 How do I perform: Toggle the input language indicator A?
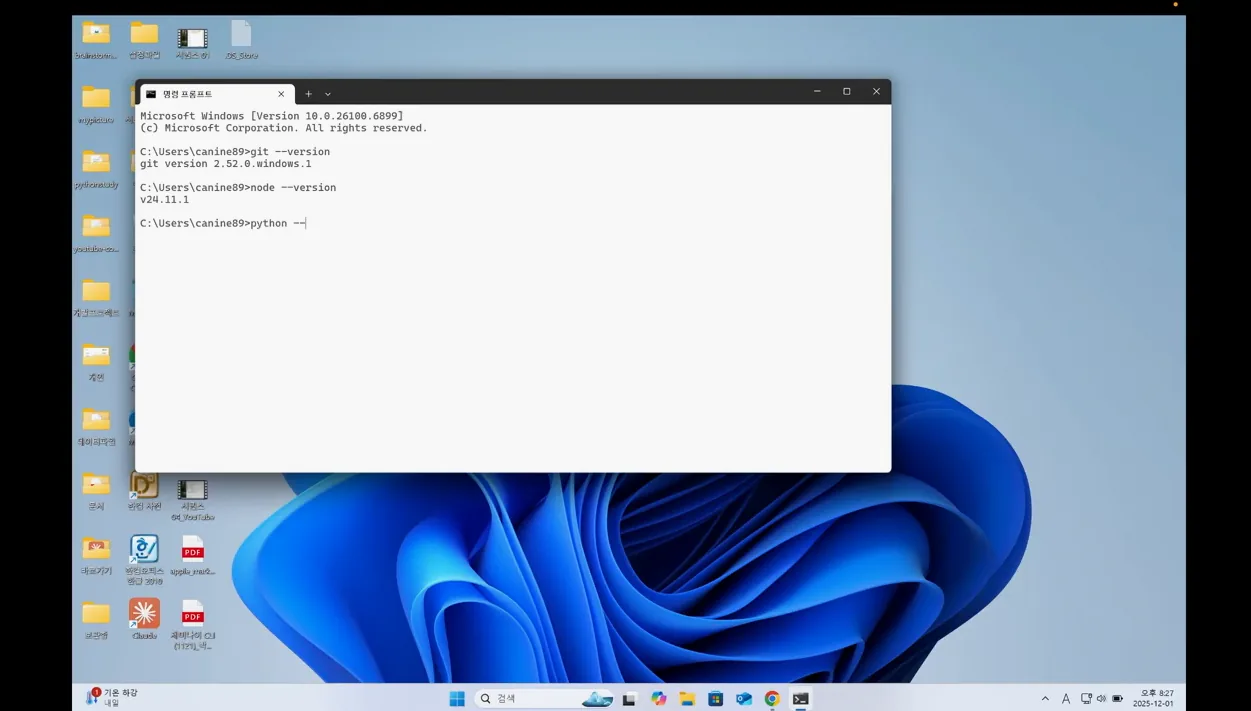point(1066,699)
